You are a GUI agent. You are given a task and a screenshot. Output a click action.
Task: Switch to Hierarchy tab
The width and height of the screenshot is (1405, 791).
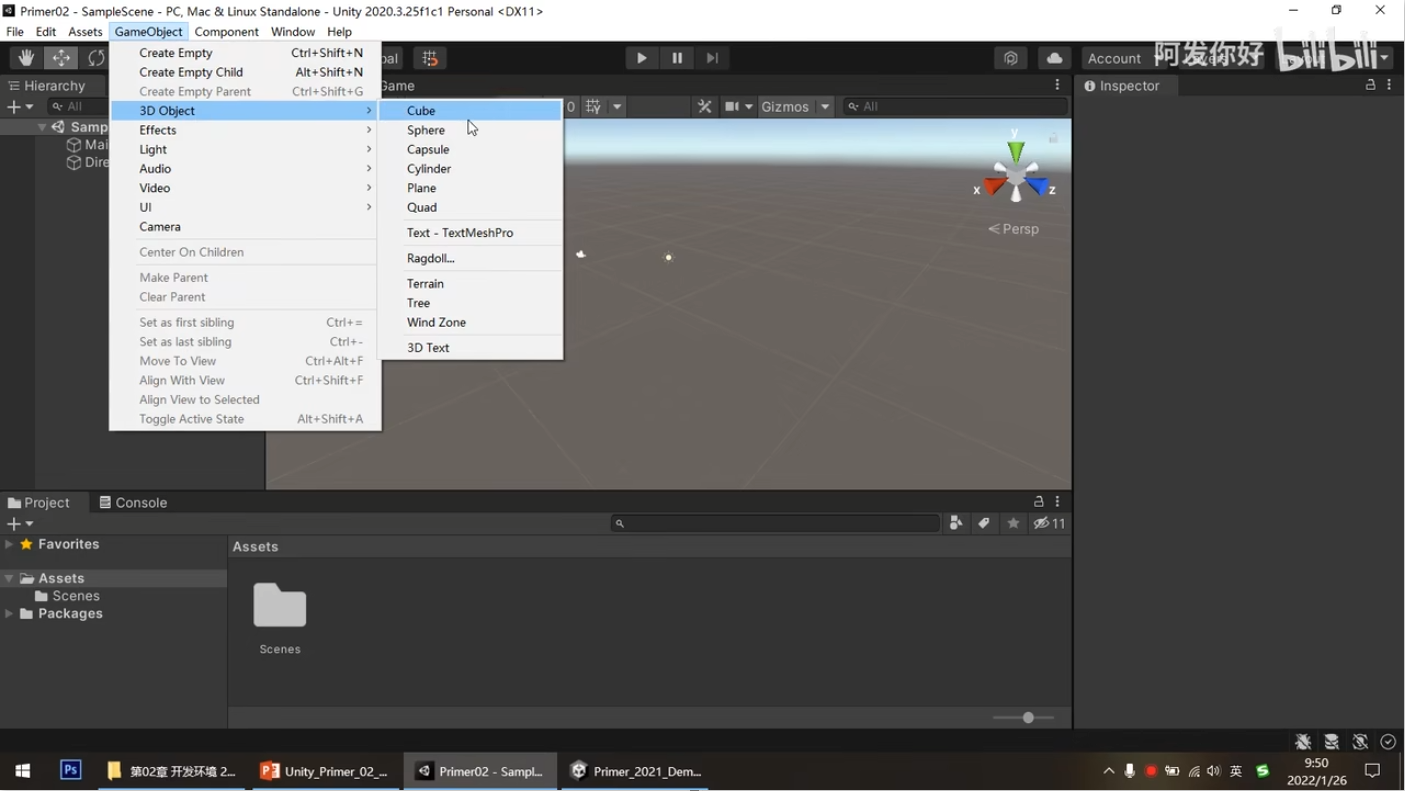(x=46, y=86)
